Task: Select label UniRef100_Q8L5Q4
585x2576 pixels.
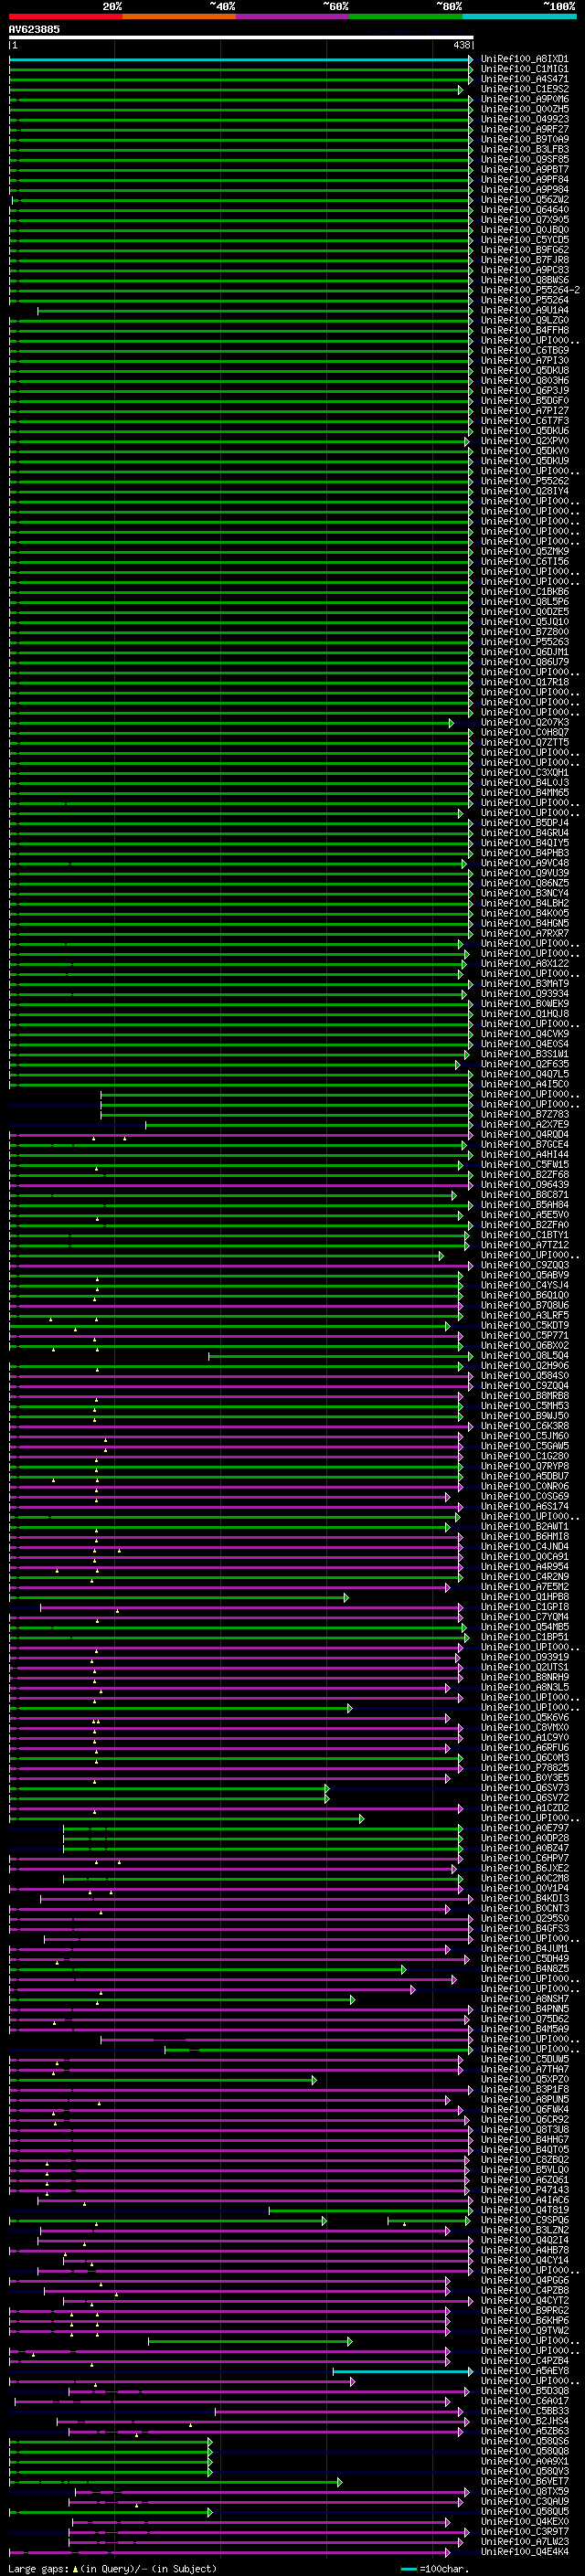Action: [525, 1357]
